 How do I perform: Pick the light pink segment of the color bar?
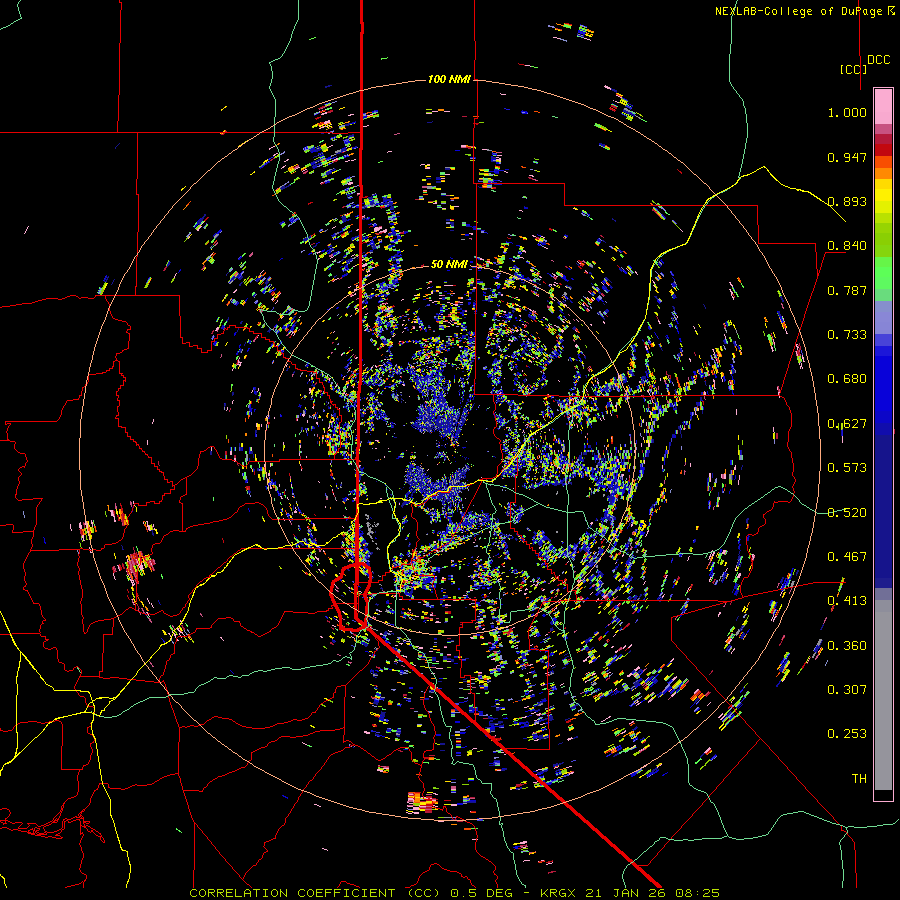883,106
